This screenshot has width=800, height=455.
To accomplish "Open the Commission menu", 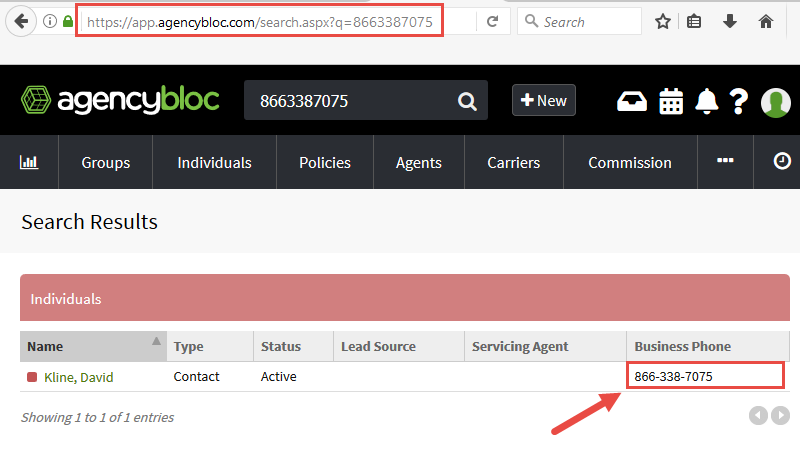I will point(630,162).
